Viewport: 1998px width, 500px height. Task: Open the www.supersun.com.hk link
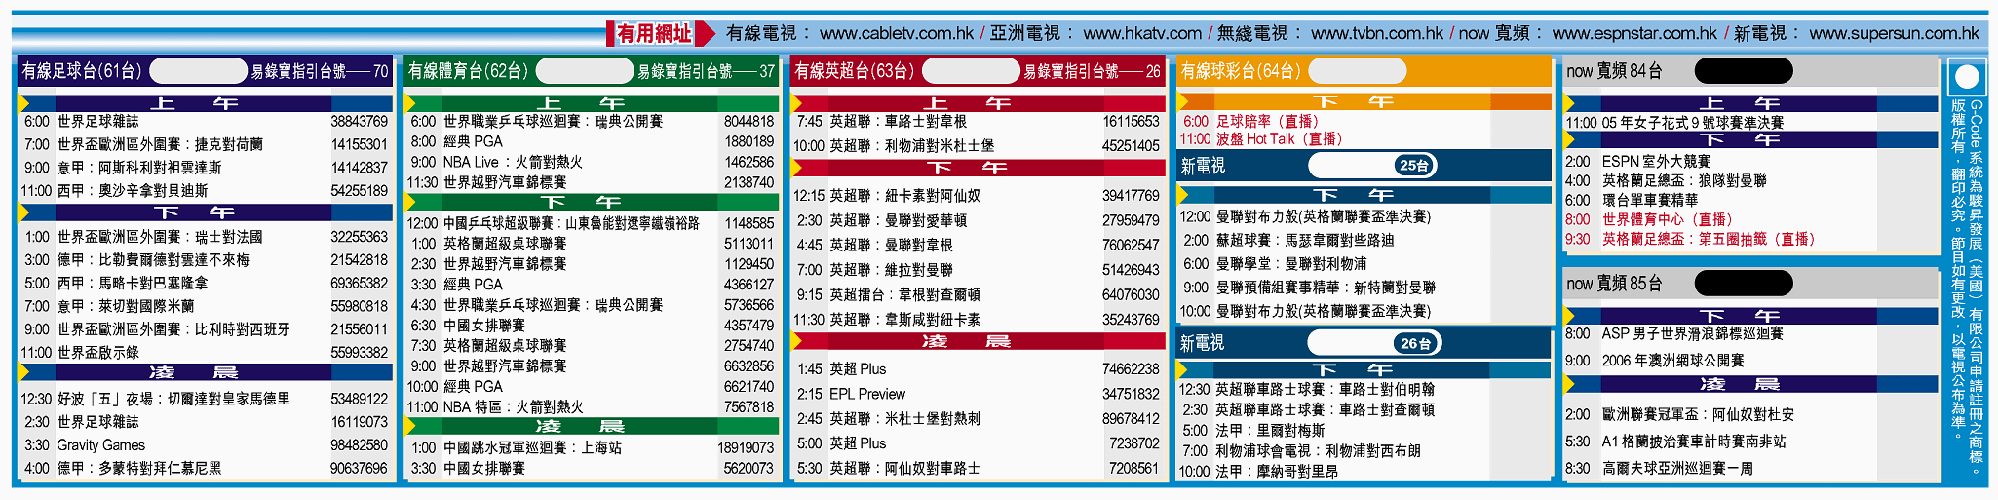pos(1894,33)
